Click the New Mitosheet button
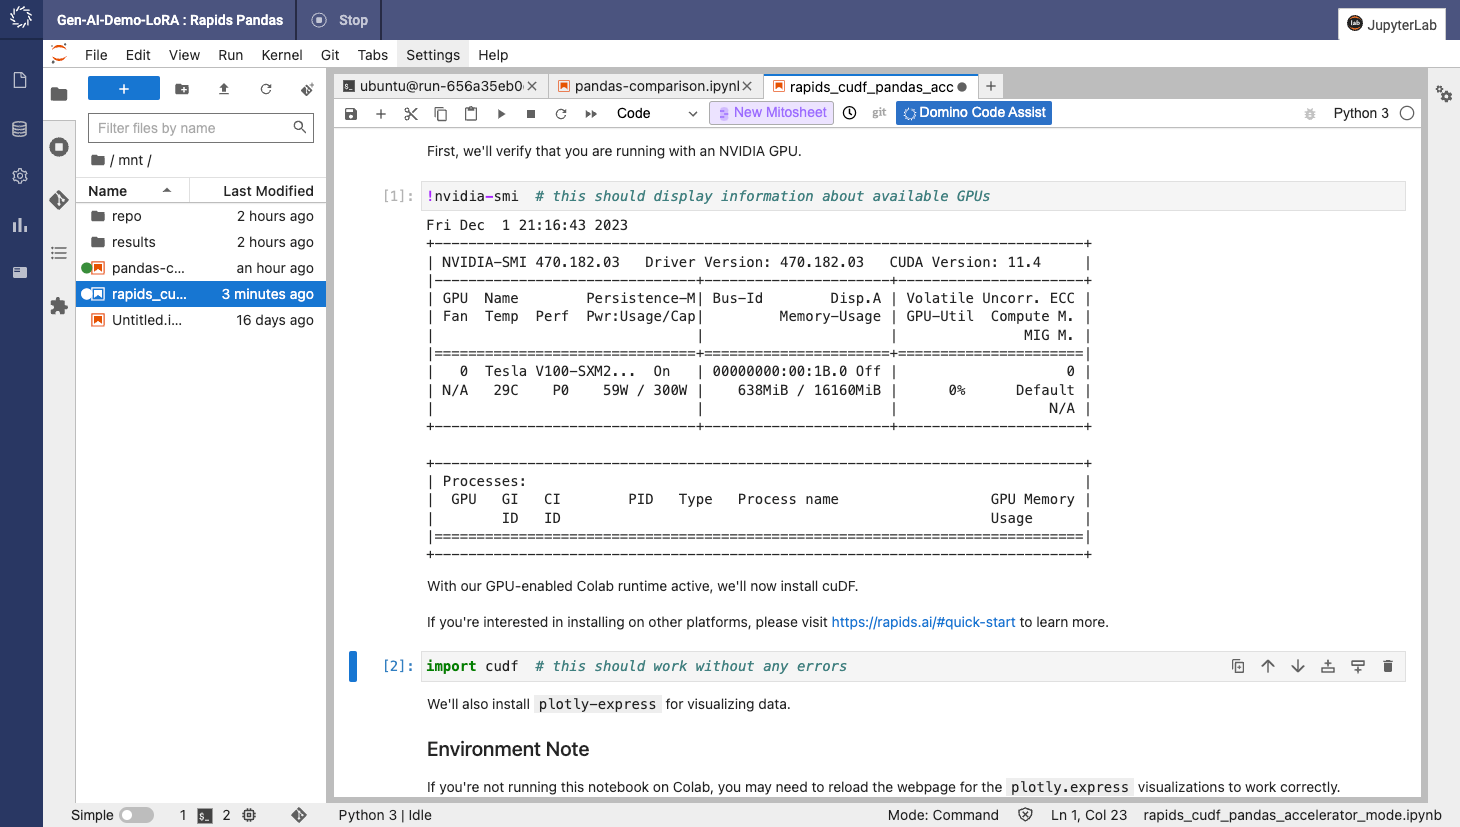 click(x=771, y=113)
